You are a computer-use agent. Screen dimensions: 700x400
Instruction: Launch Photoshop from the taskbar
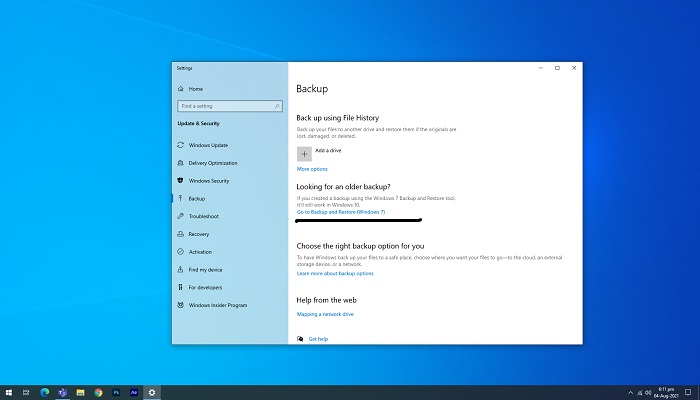tap(116, 393)
